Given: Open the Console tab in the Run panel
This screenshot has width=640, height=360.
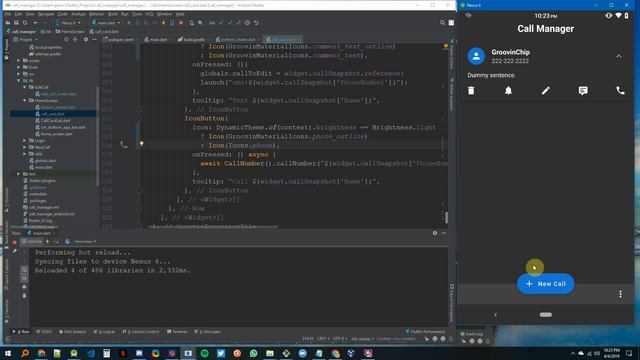Looking at the screenshot, I should (x=33, y=242).
